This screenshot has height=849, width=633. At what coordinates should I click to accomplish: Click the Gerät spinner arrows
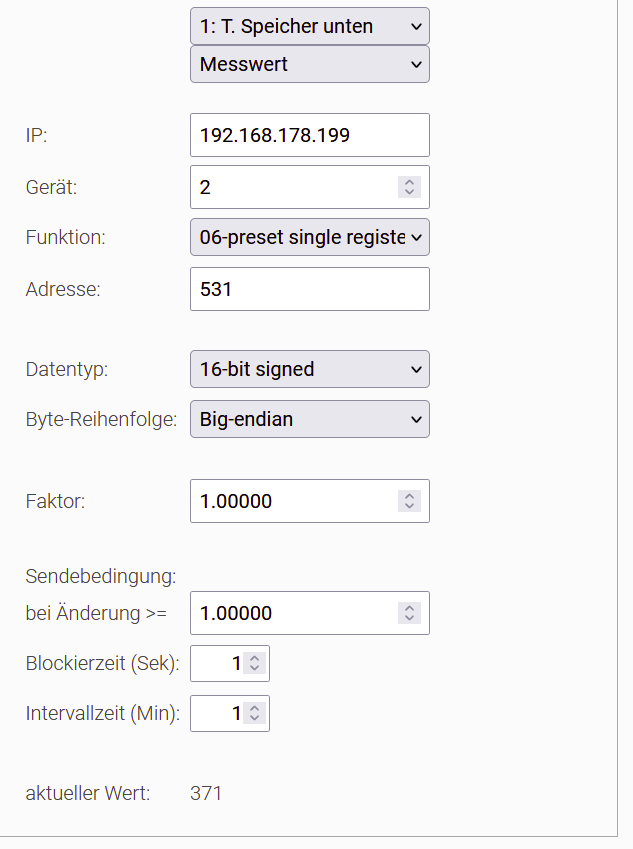tap(408, 187)
